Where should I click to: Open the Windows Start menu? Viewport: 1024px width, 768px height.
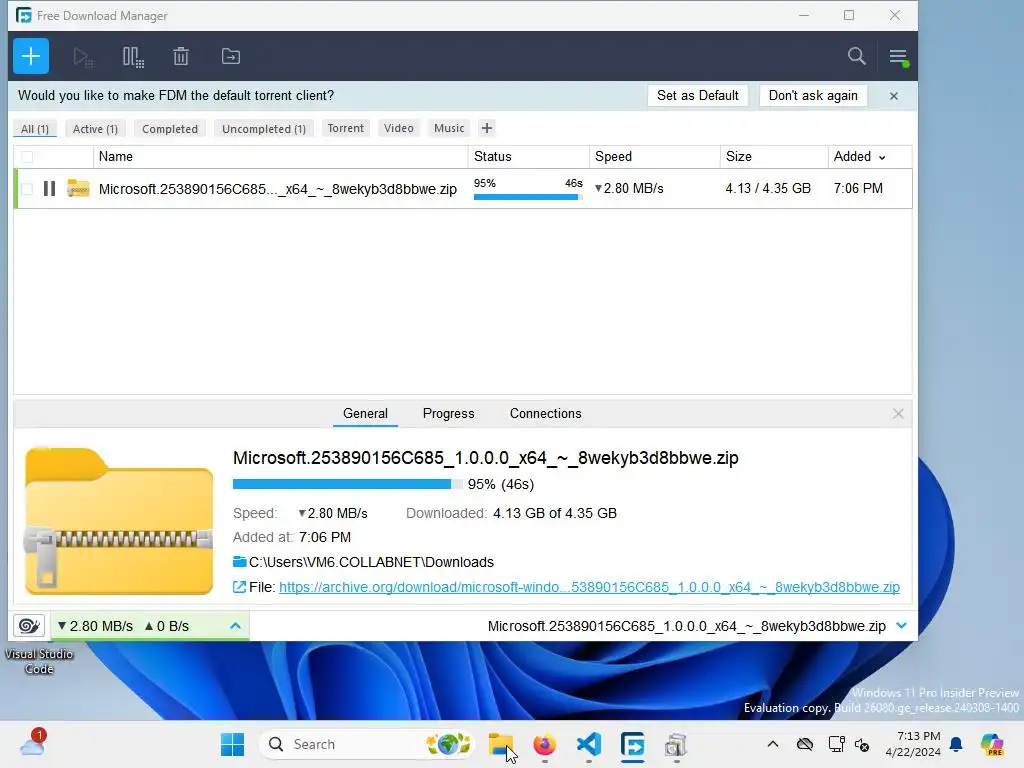click(x=232, y=744)
